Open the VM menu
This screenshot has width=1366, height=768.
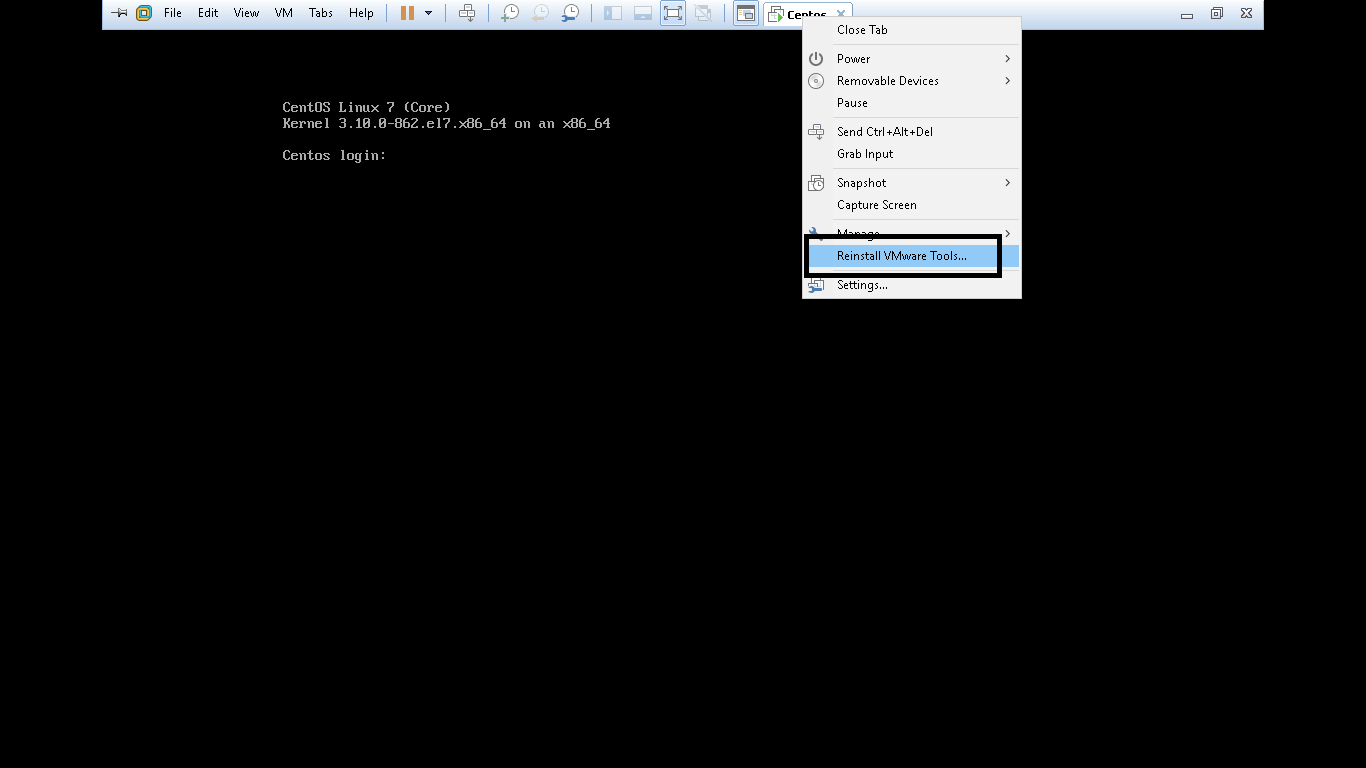[284, 13]
